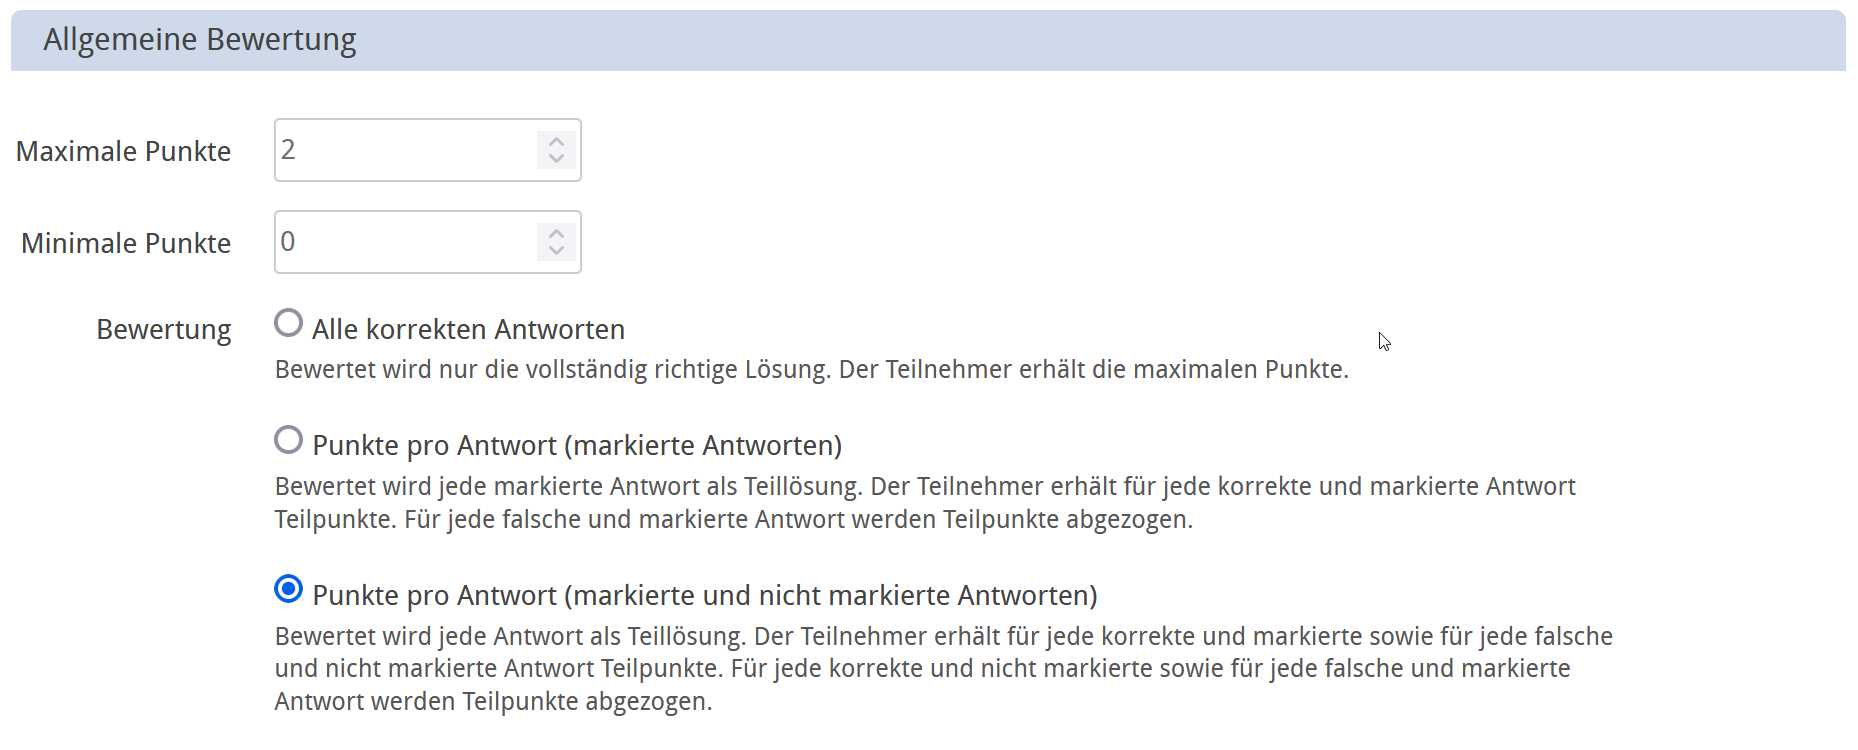This screenshot has height=750, width=1858.
Task: Click the Minimale Punkte field label
Action: tap(126, 243)
